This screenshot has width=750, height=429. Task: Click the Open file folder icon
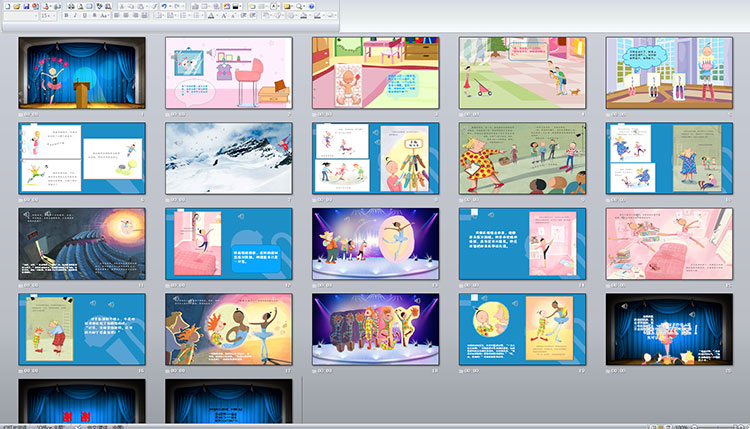(x=17, y=6)
